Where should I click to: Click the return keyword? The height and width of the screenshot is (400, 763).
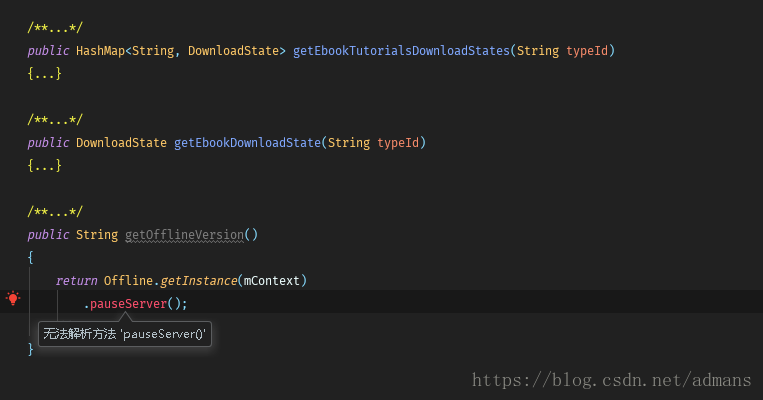tap(76, 281)
